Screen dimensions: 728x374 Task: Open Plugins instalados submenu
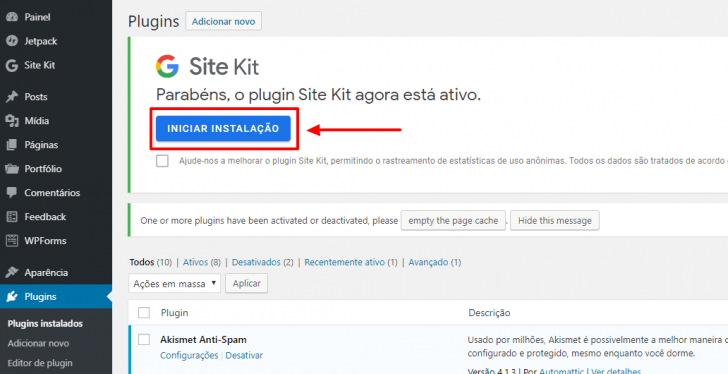(x=46, y=323)
